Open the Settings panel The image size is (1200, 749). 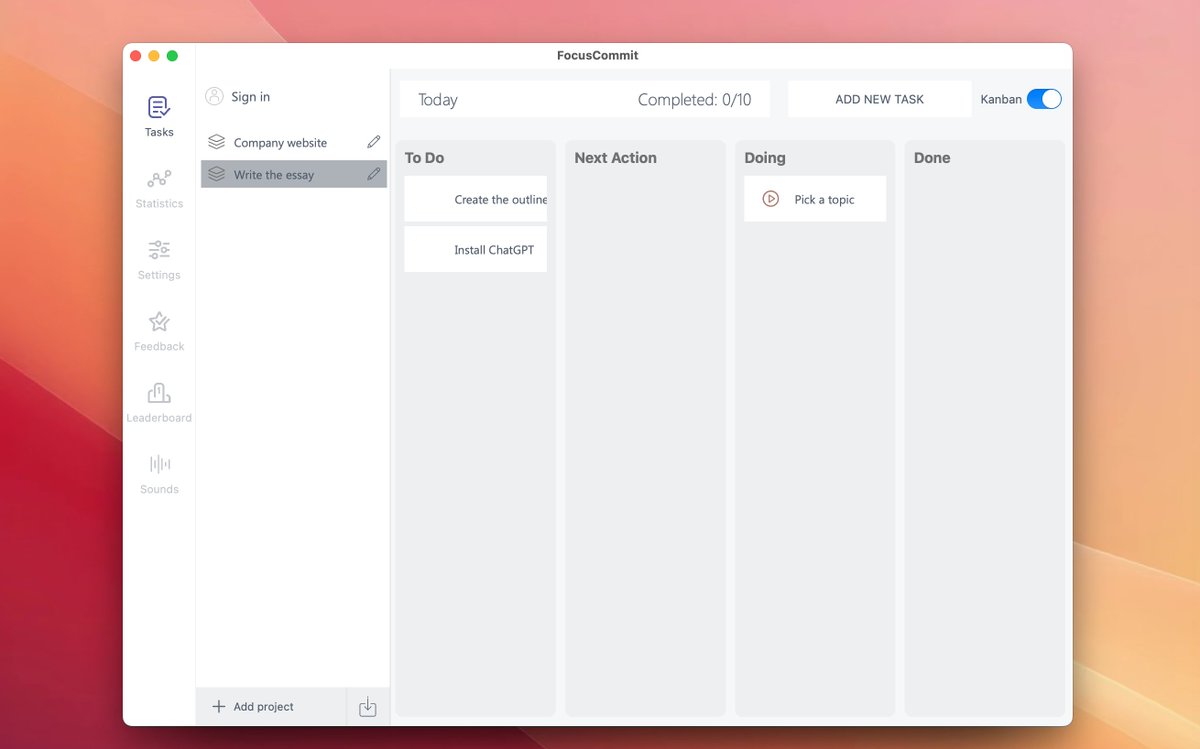pos(159,259)
